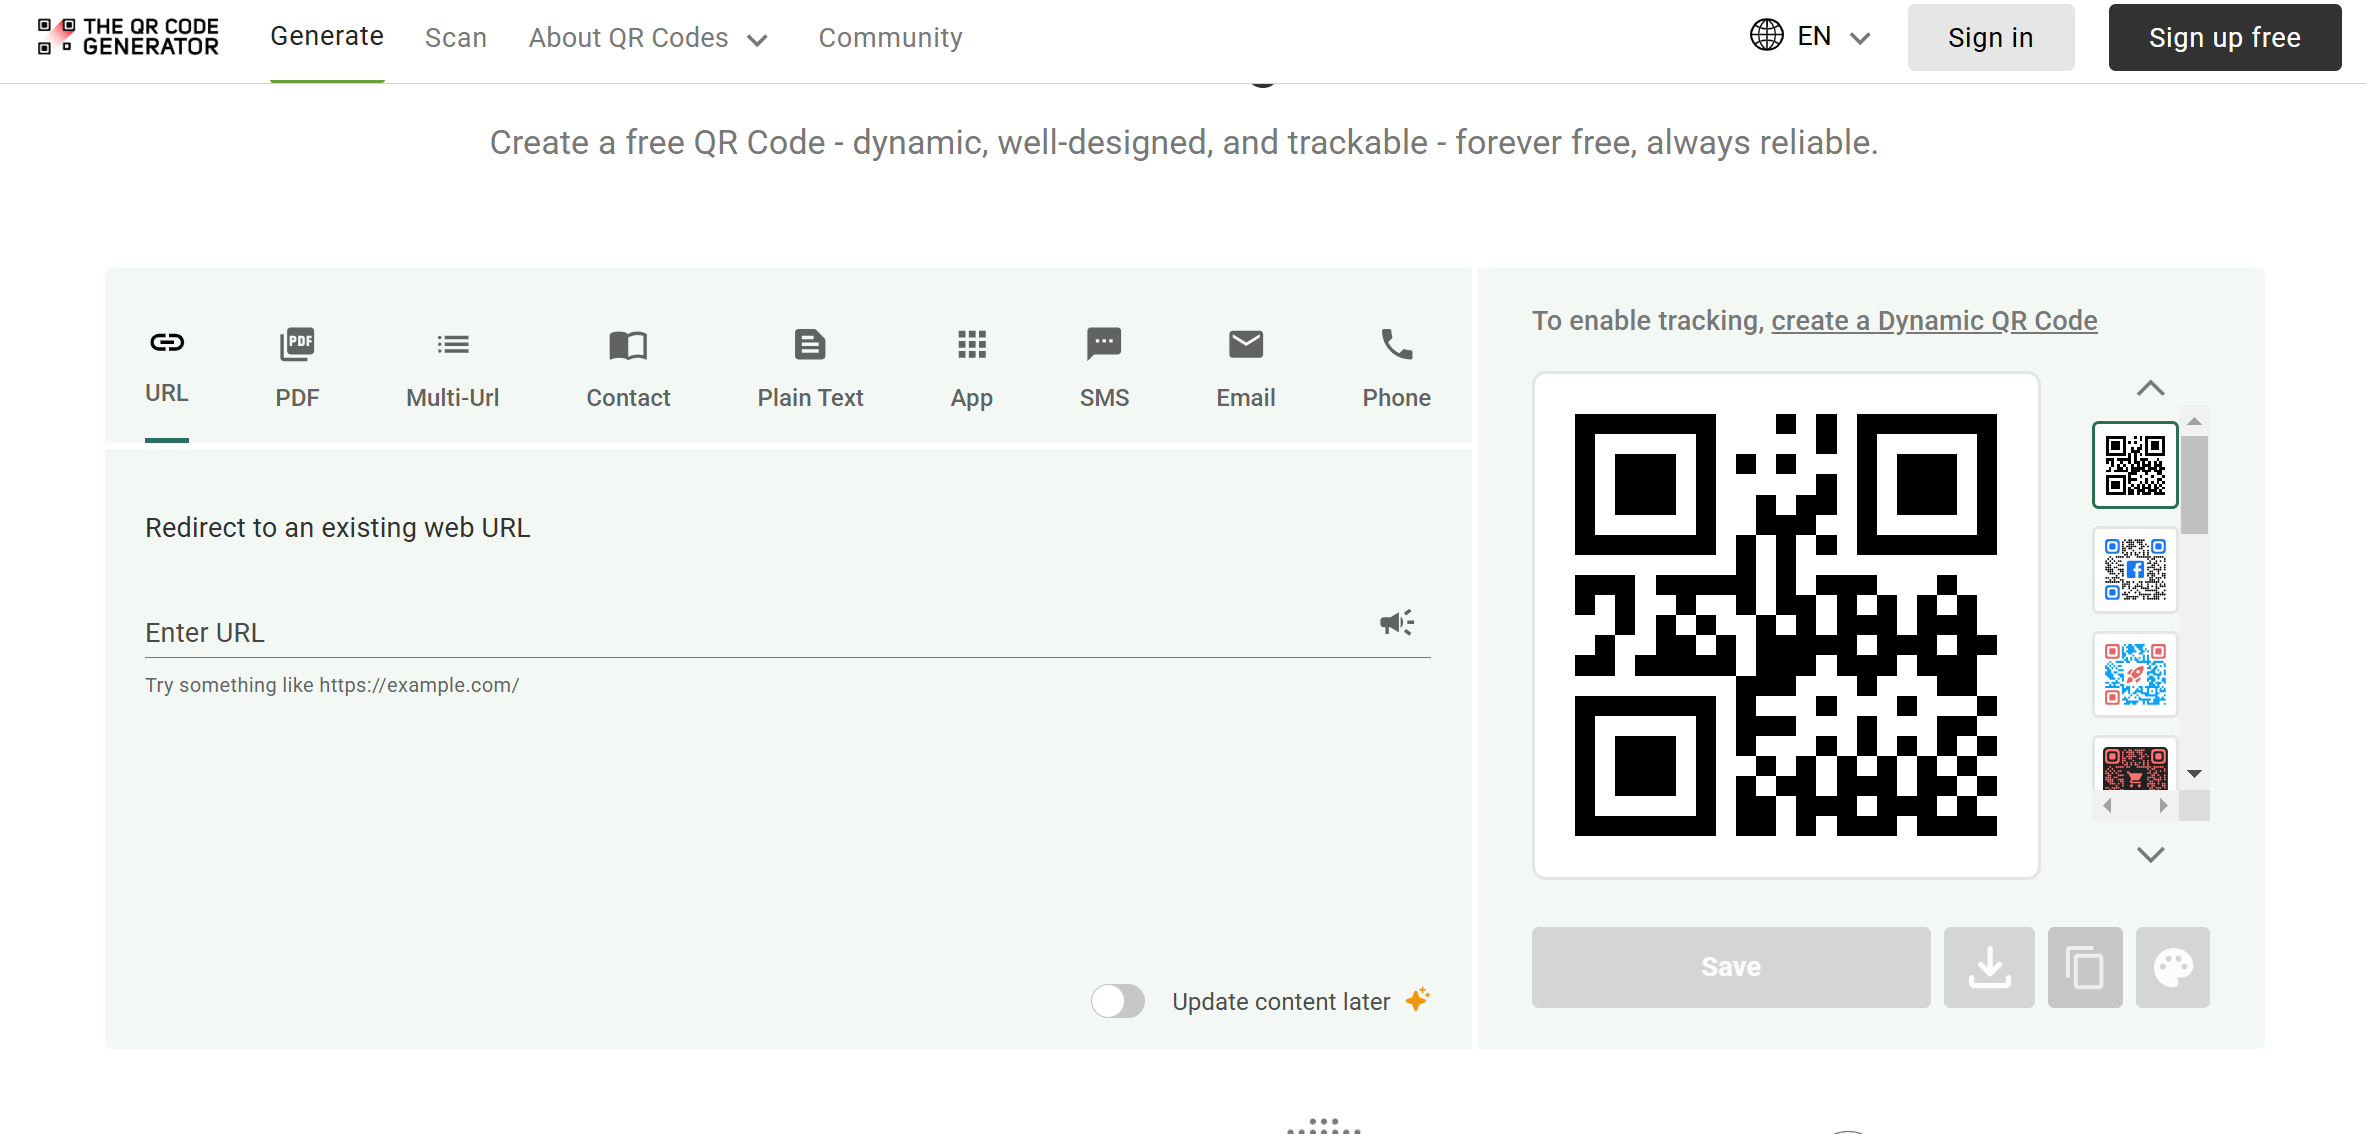The height and width of the screenshot is (1134, 2366).
Task: Click the copy QR code icon
Action: (2085, 967)
